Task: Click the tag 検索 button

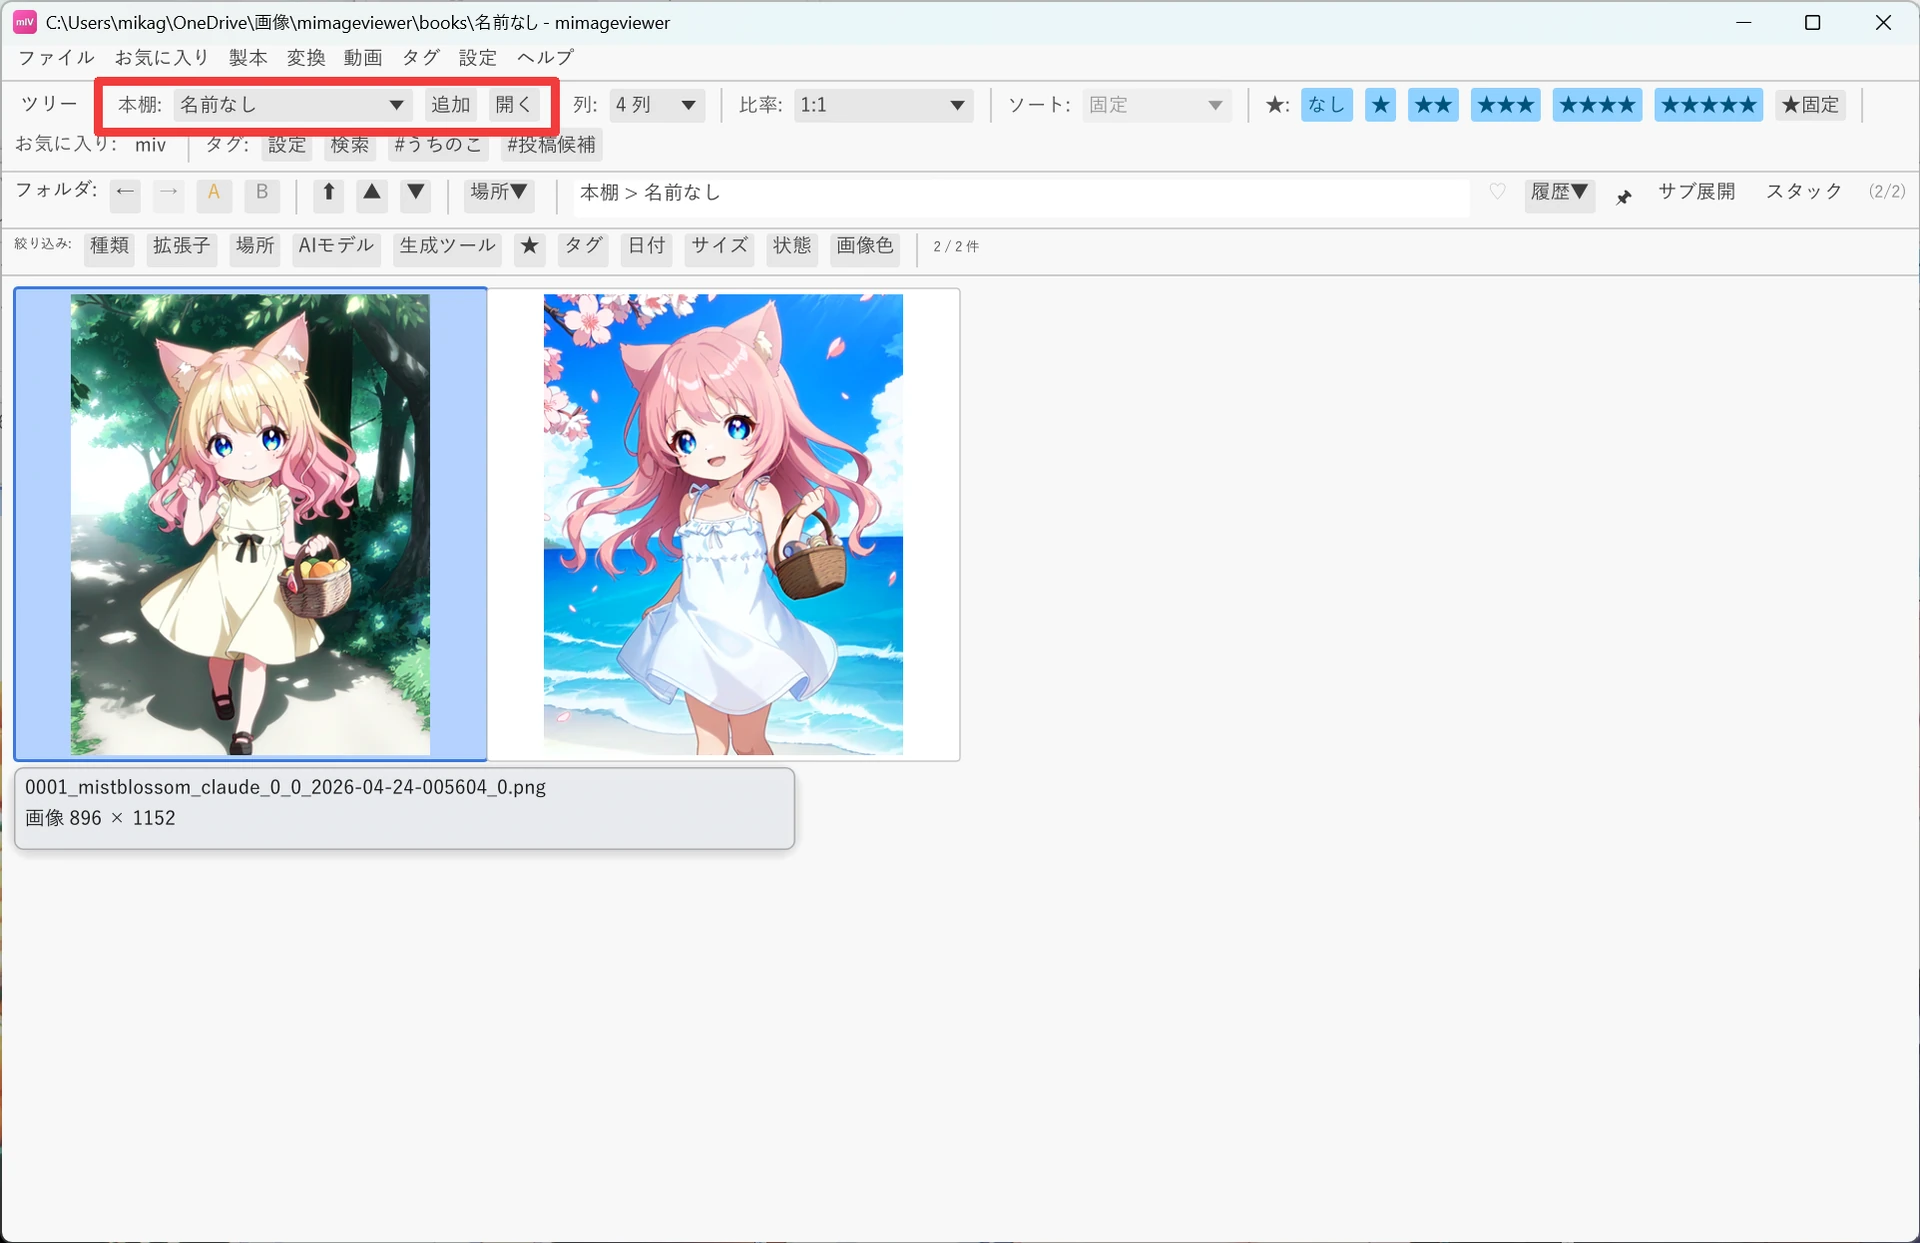Action: (x=350, y=145)
